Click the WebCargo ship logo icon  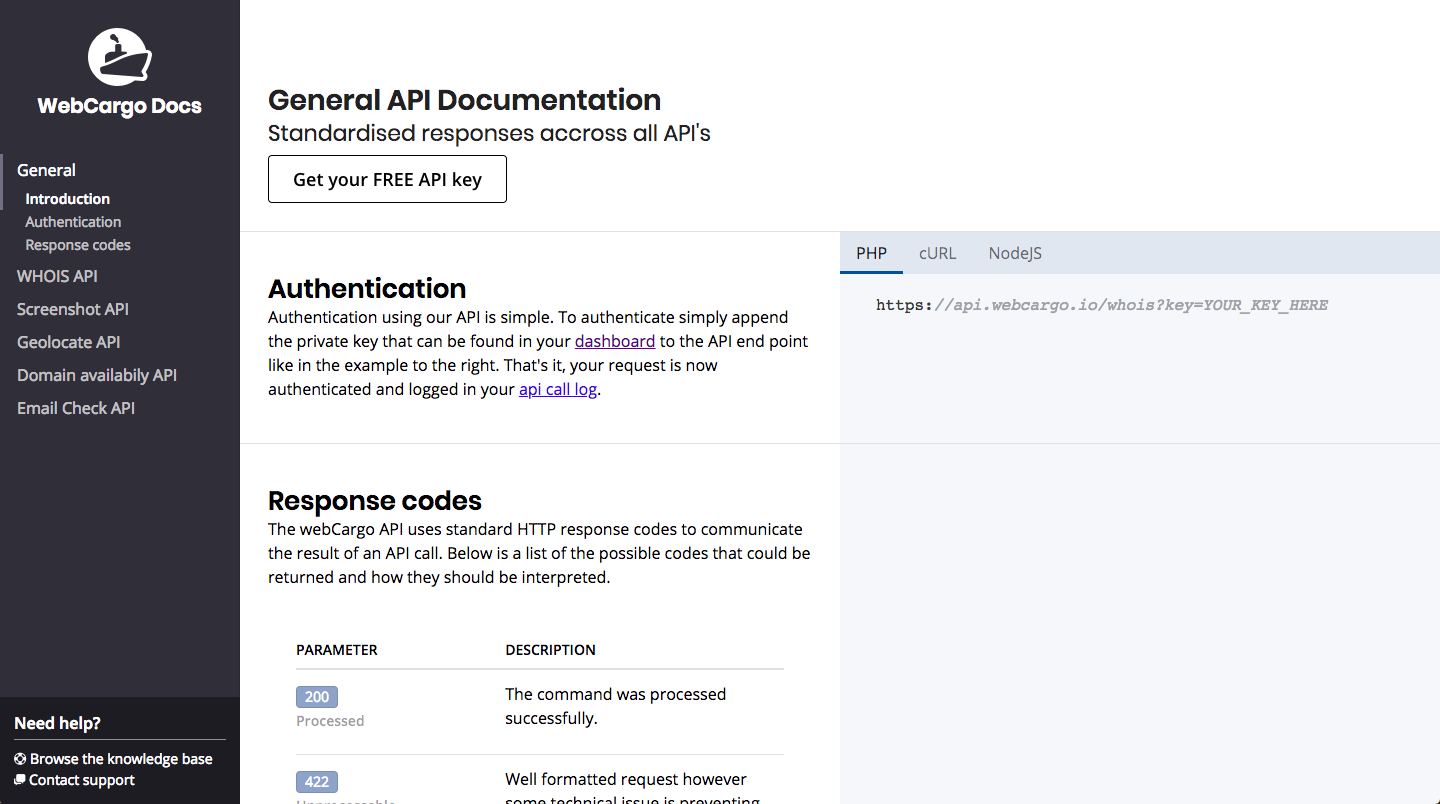[119, 55]
